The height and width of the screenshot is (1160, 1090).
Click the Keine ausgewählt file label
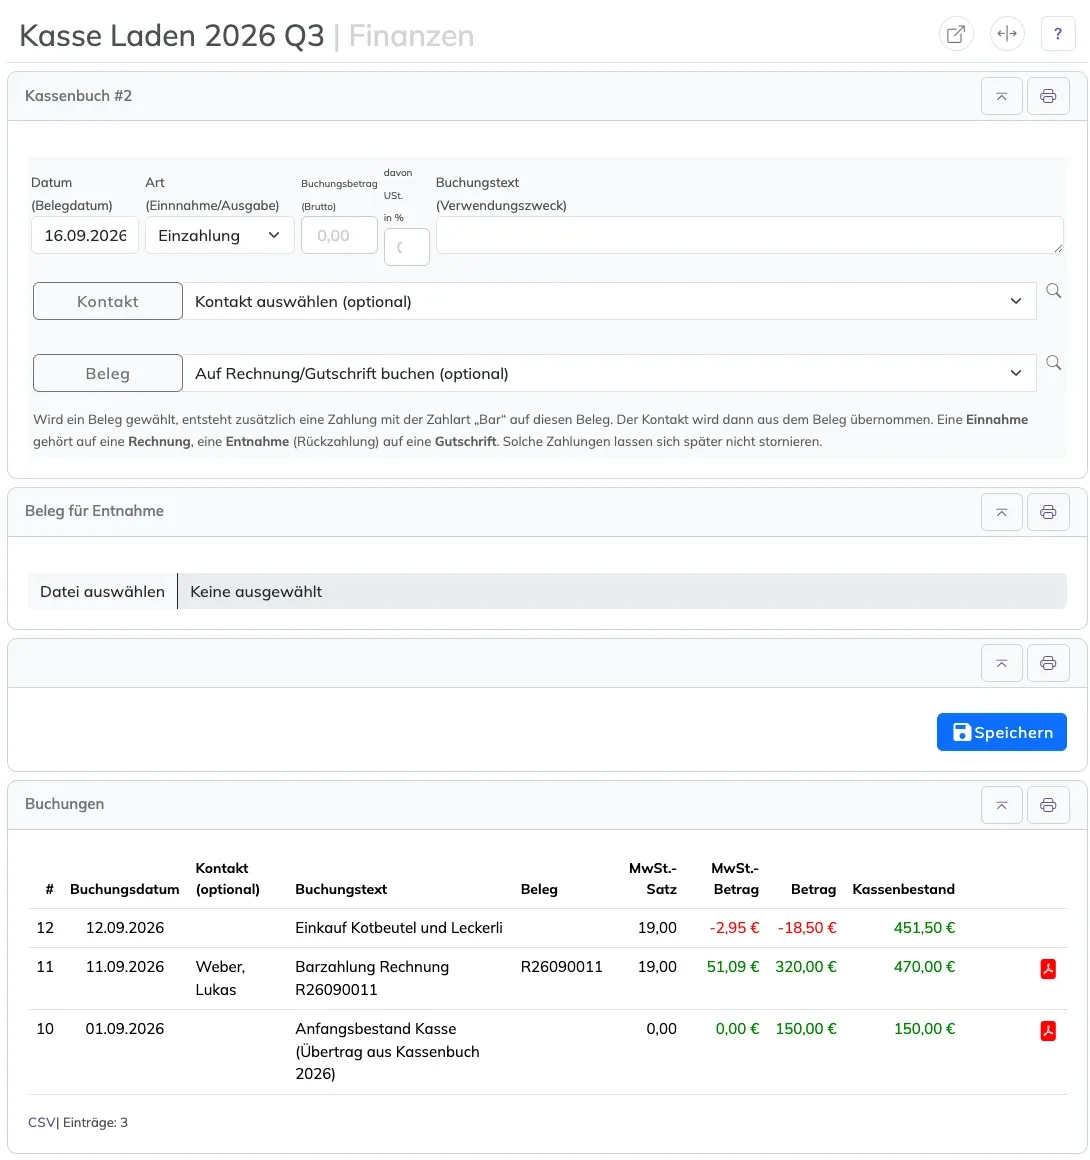pyautogui.click(x=256, y=592)
